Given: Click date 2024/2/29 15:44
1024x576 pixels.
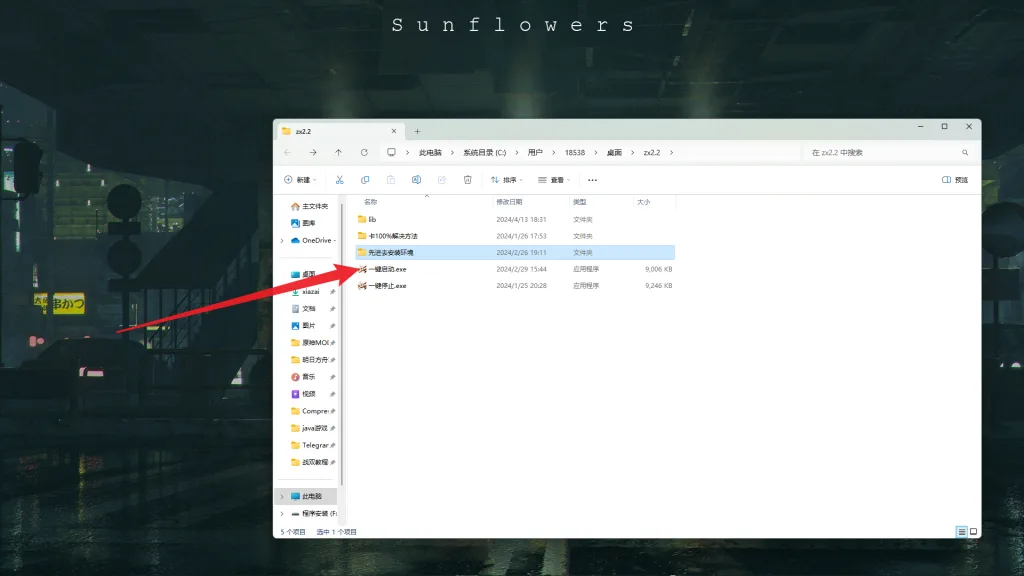Looking at the screenshot, I should (521, 269).
